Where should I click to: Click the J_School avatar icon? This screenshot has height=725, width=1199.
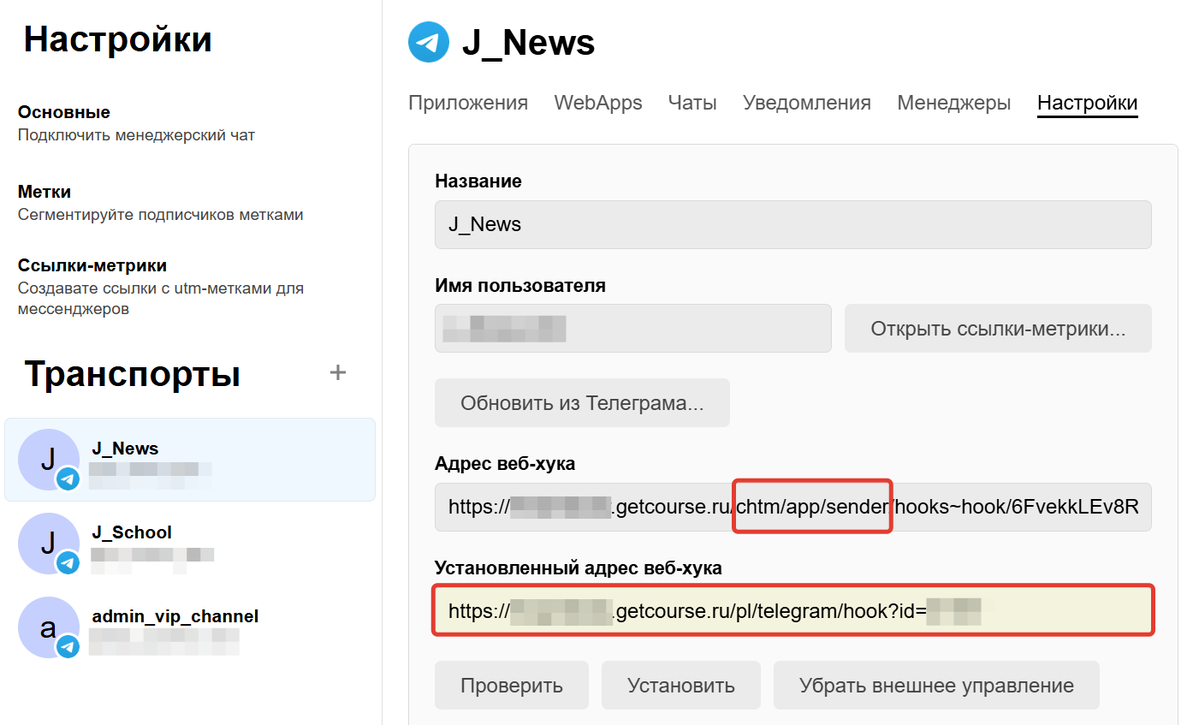(49, 544)
